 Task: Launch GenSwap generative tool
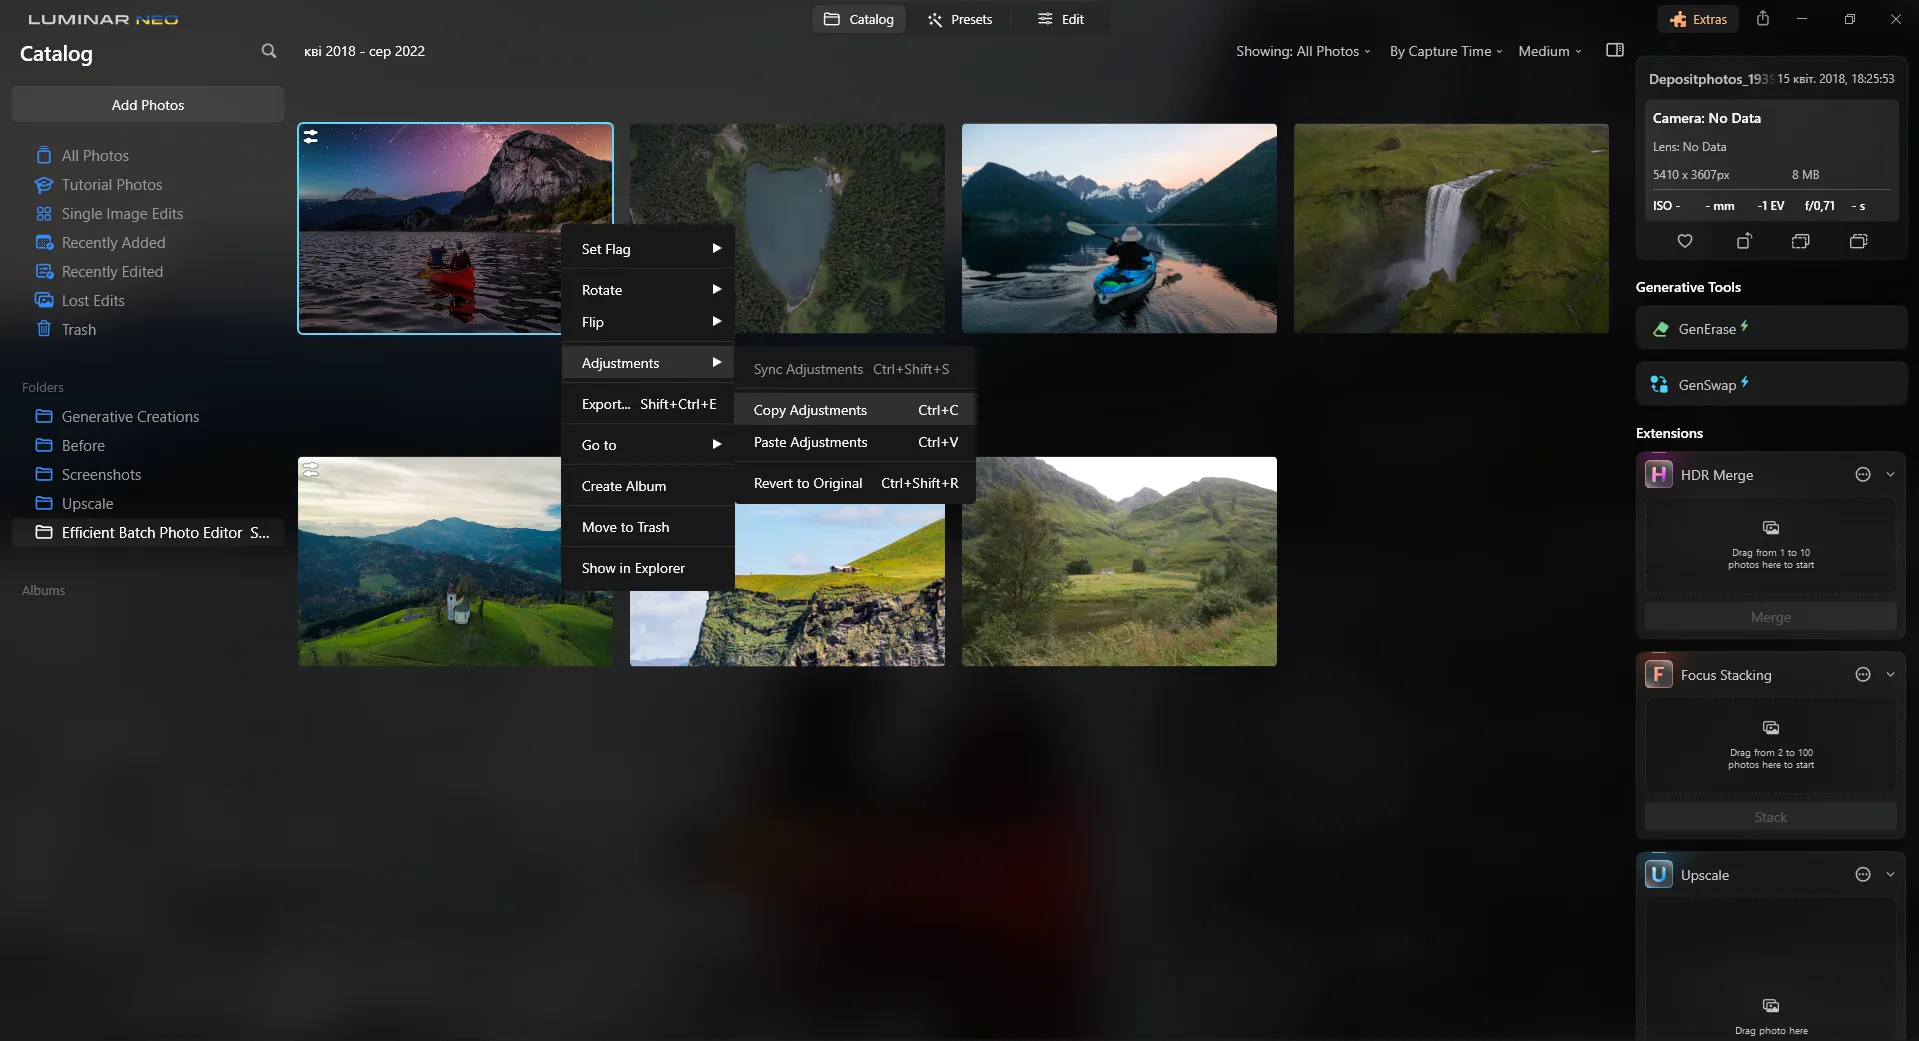tap(1771, 384)
